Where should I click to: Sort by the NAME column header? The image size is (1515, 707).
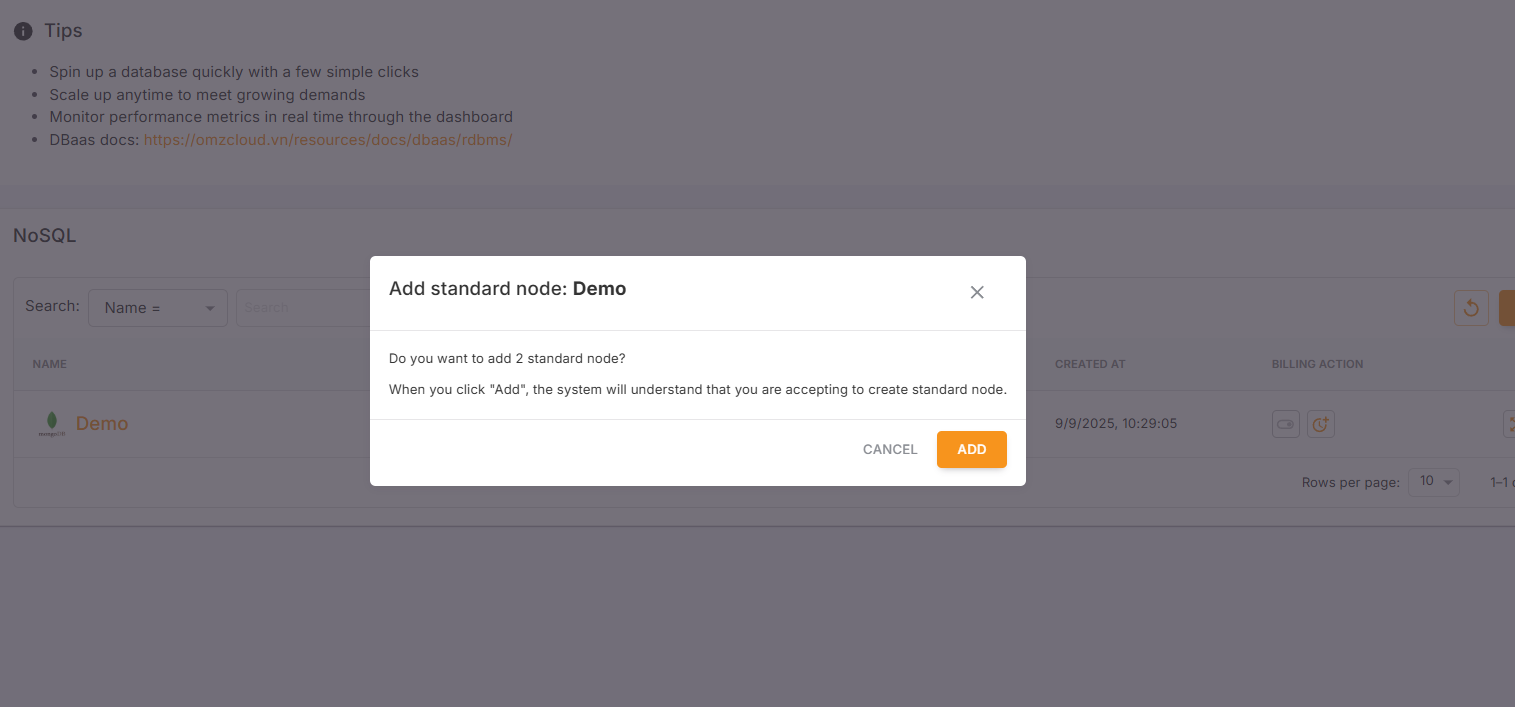click(49, 363)
